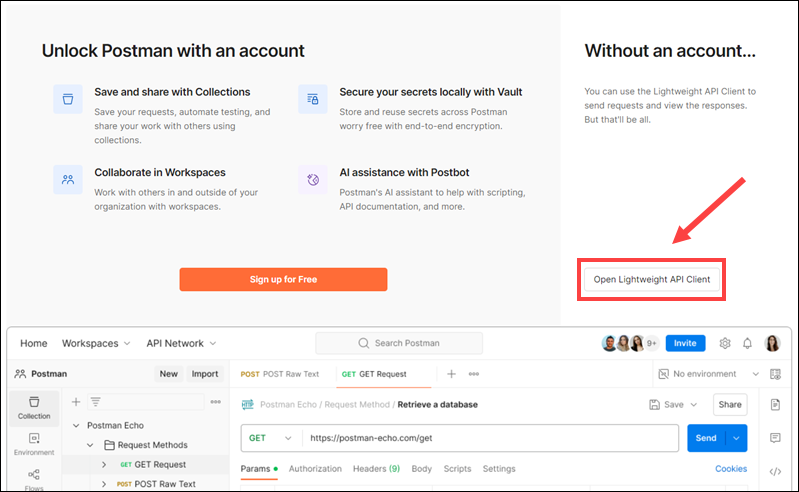Viewport: 799px width, 492px height.
Task: Expand the GET Request tree item
Action: 104,464
